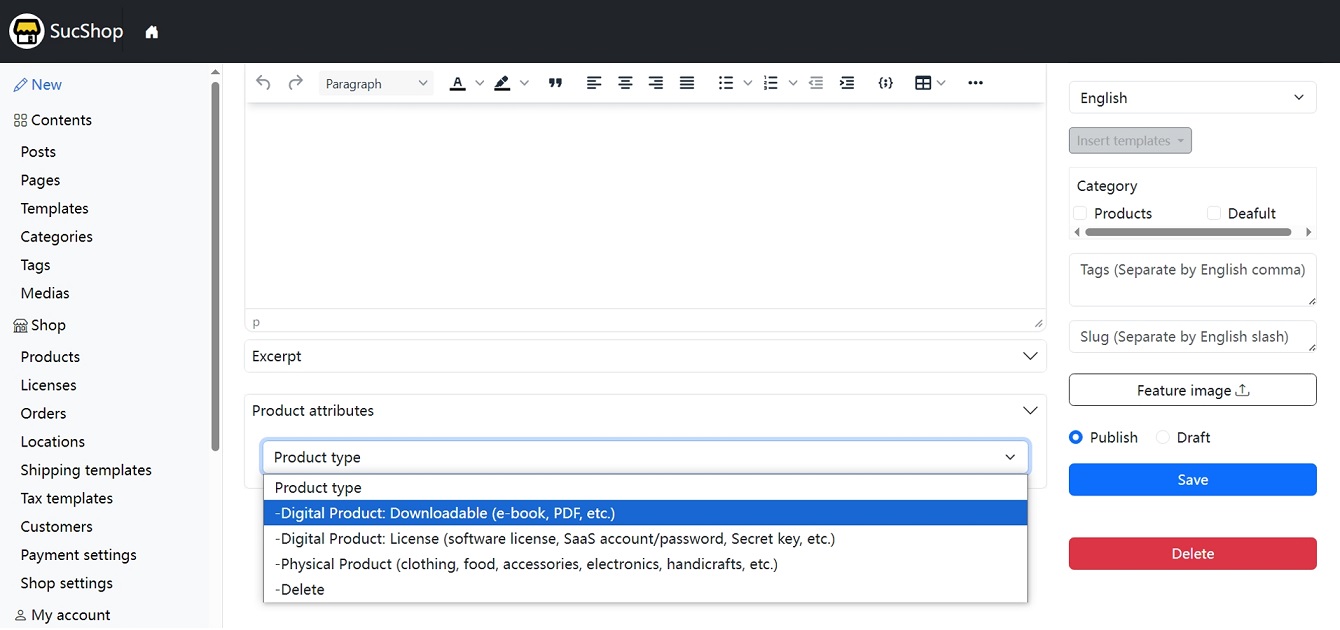Select the Publish radio button
This screenshot has height=630, width=1340.
pos(1076,437)
